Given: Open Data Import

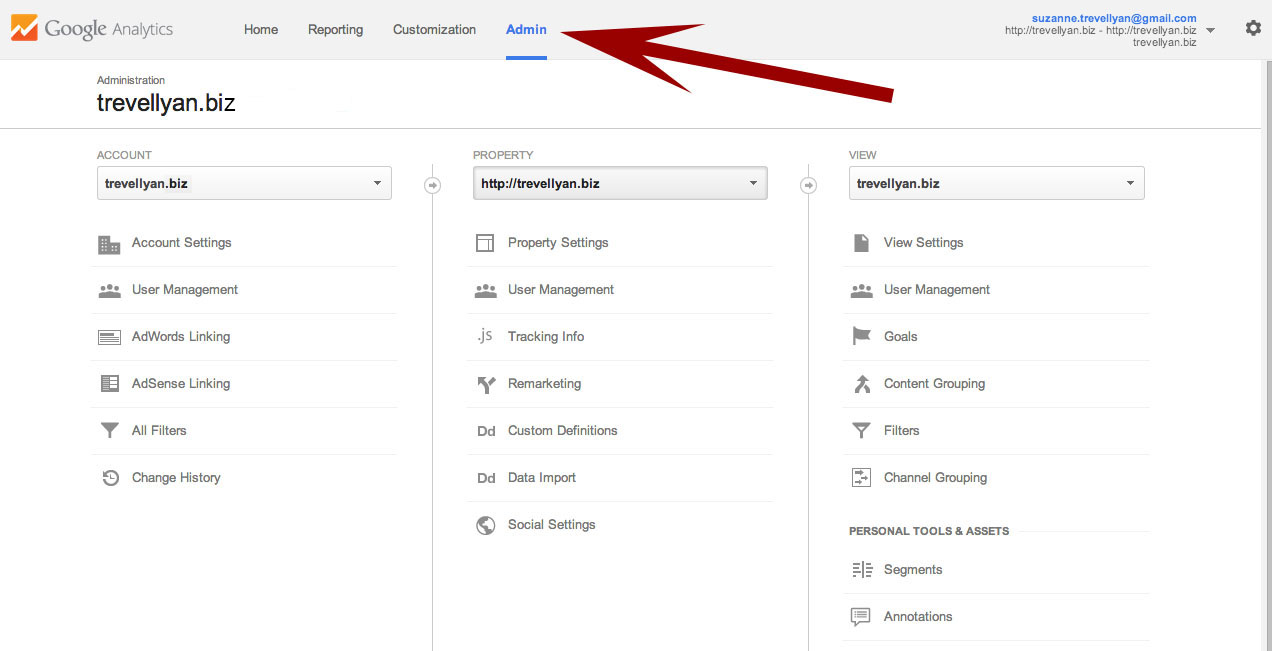Looking at the screenshot, I should pos(542,478).
